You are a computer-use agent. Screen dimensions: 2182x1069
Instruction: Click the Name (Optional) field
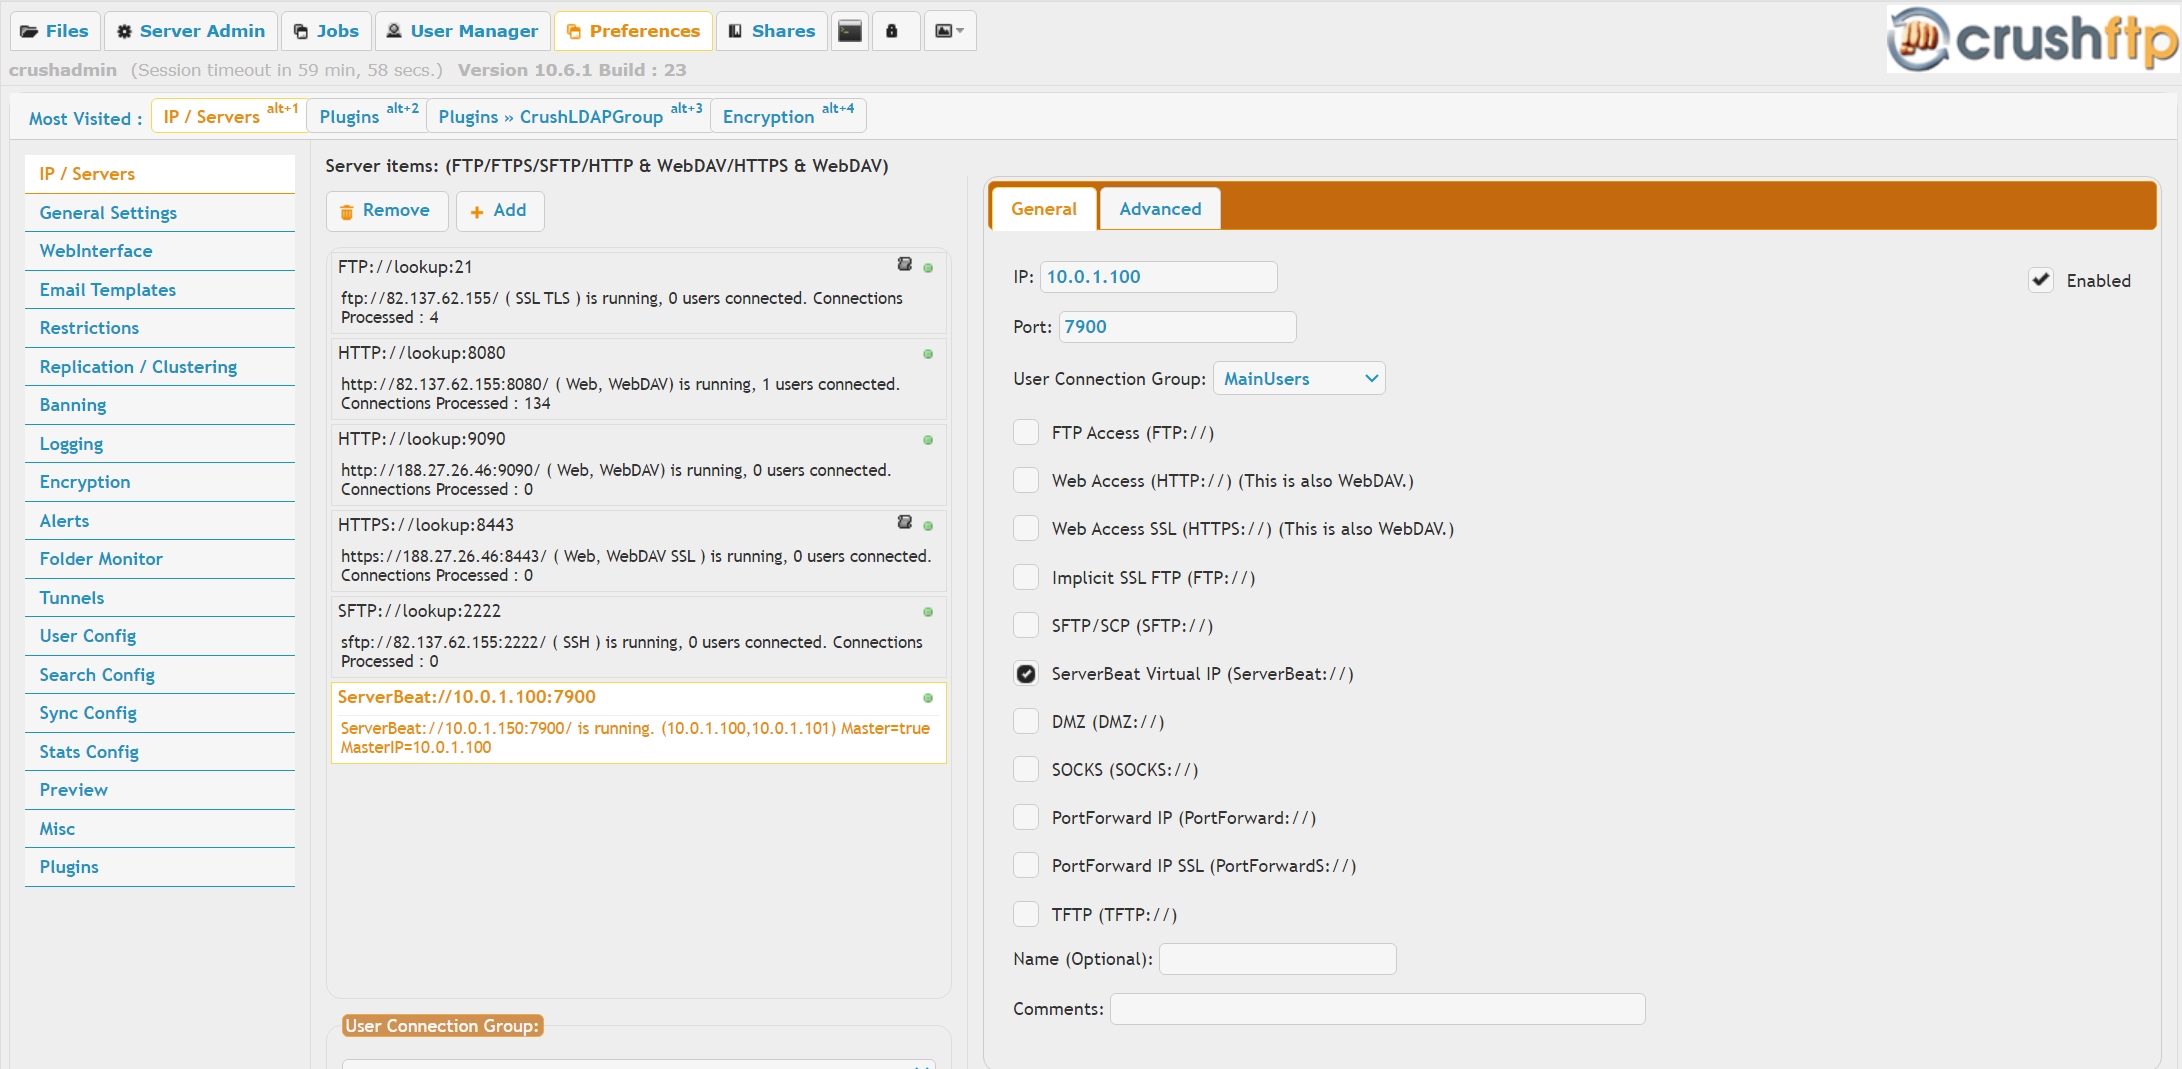tap(1277, 959)
